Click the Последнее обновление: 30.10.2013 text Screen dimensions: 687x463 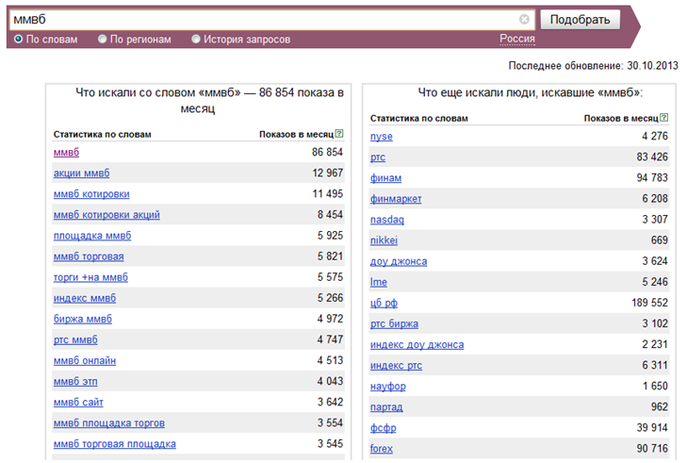point(593,66)
